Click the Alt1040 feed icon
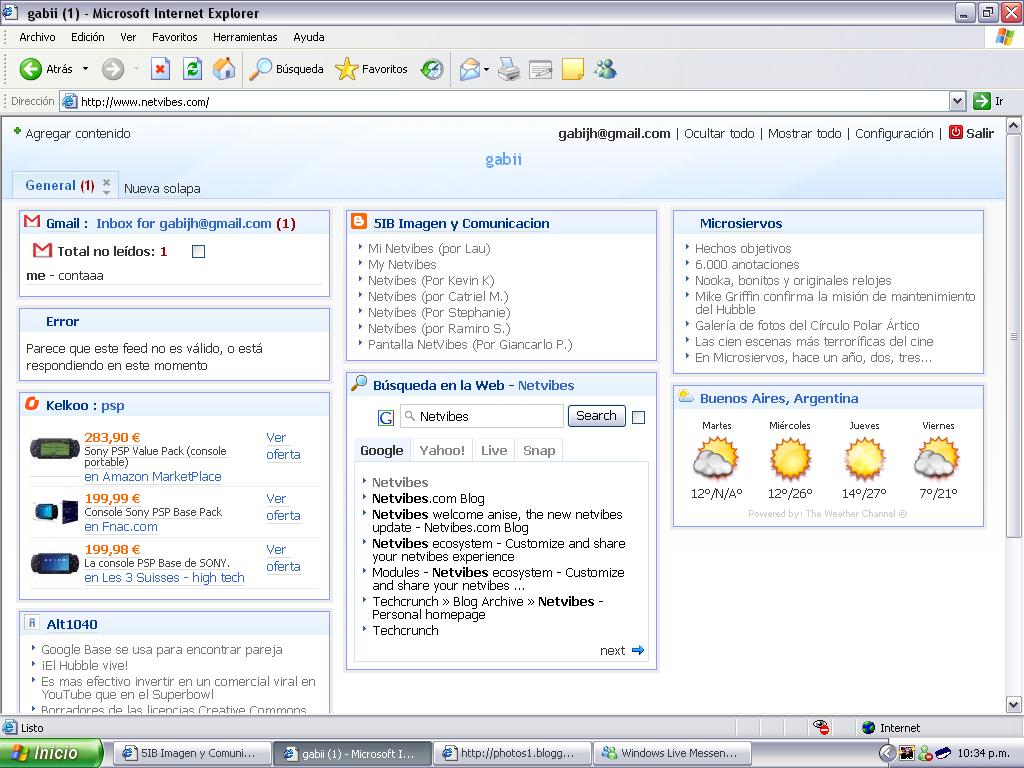This screenshot has height=768, width=1024. coord(31,623)
